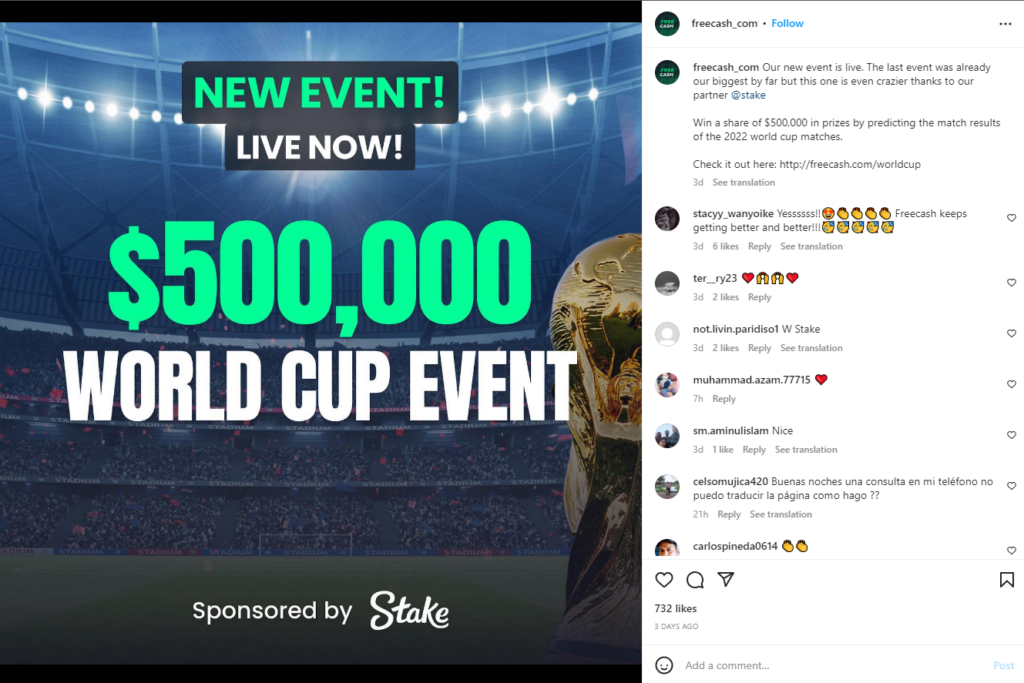Open the three-dot more options menu

coord(1005,24)
